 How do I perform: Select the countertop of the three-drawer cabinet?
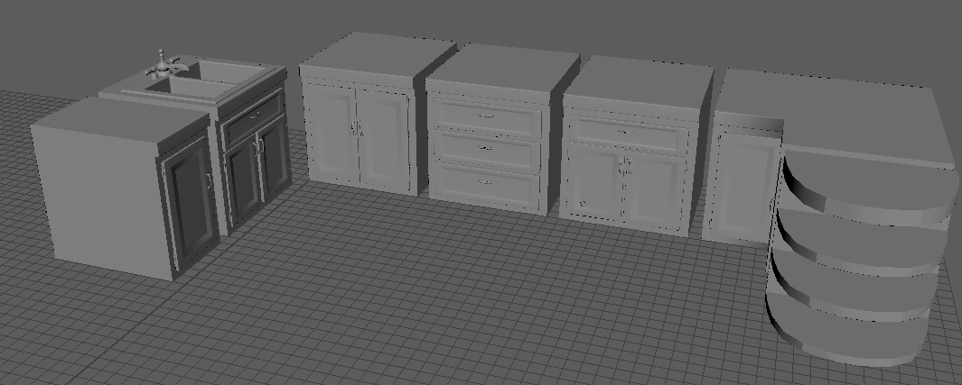(x=502, y=68)
